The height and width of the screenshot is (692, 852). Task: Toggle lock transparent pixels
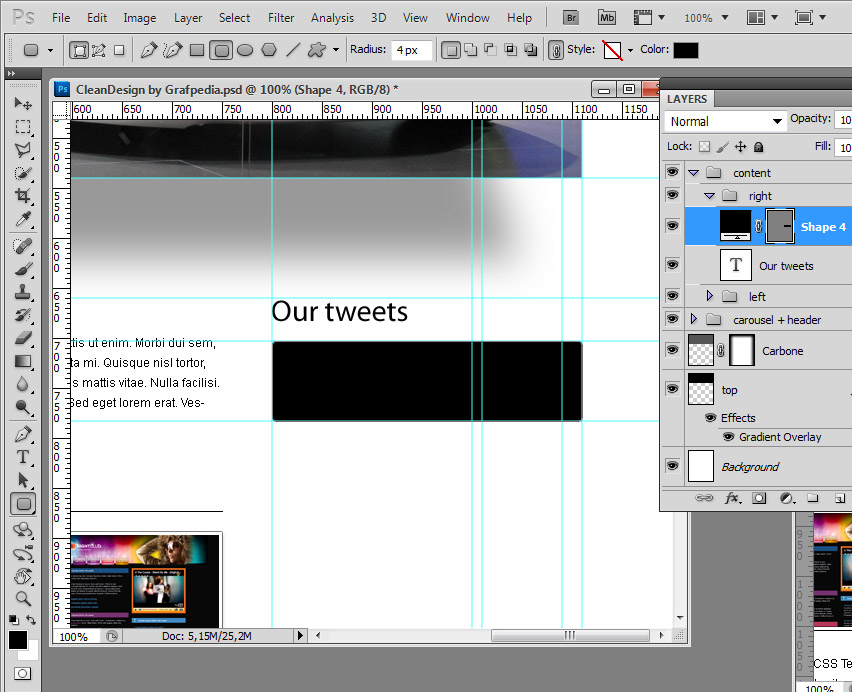tap(705, 147)
